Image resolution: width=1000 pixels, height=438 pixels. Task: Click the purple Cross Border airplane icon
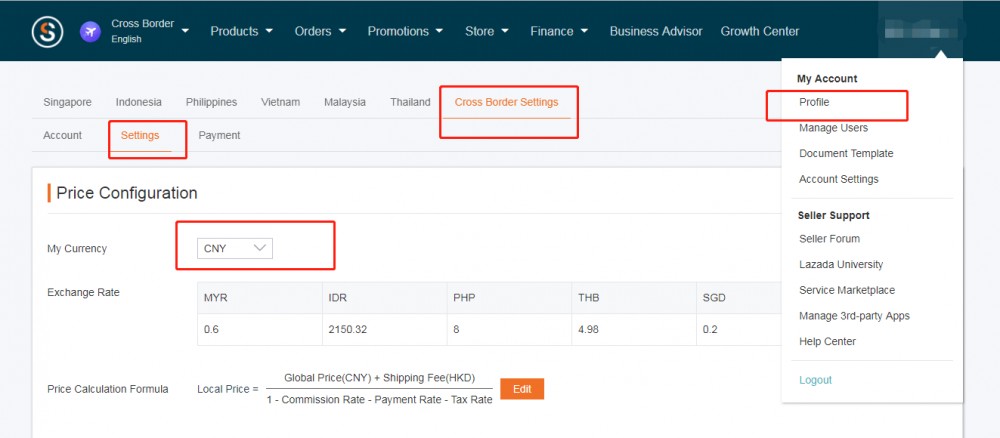click(x=91, y=31)
